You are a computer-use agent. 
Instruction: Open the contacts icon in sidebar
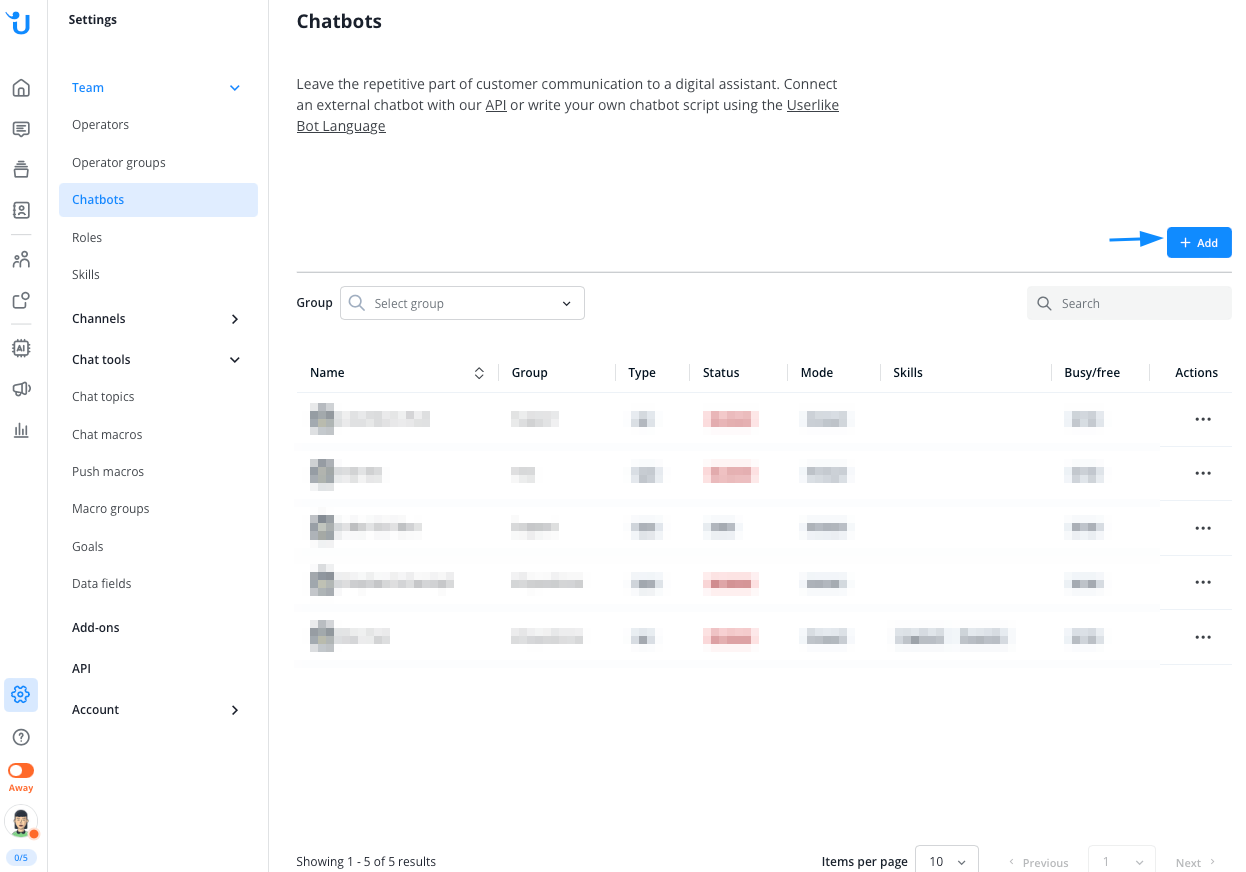pyautogui.click(x=21, y=211)
